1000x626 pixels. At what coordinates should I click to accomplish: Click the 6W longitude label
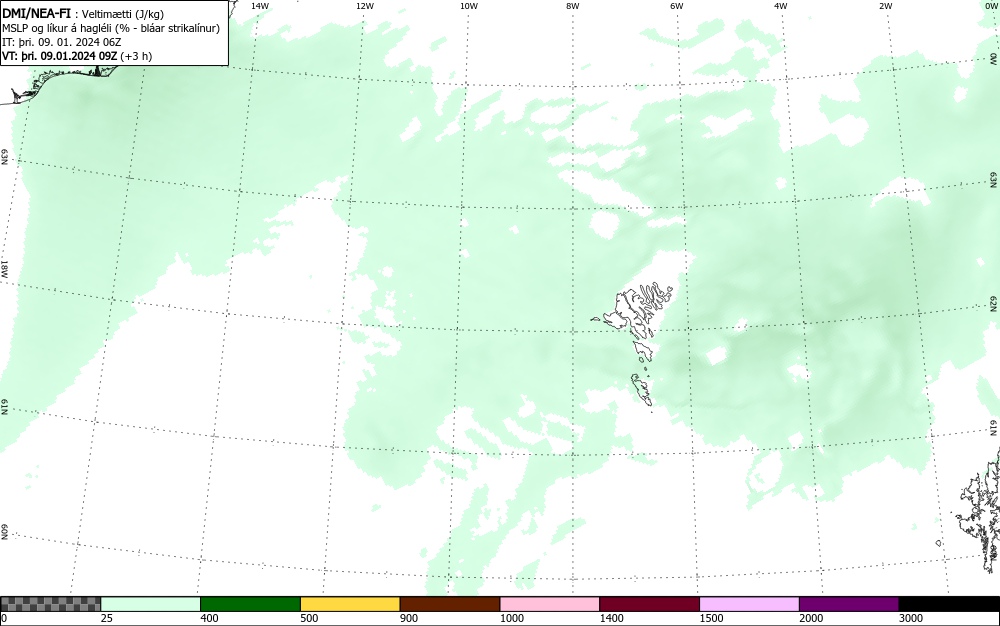(677, 6)
